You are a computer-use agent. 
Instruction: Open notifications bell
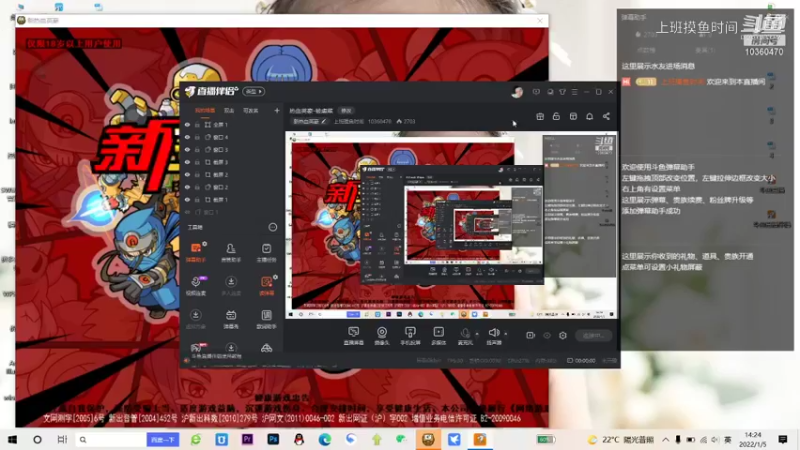(589, 116)
